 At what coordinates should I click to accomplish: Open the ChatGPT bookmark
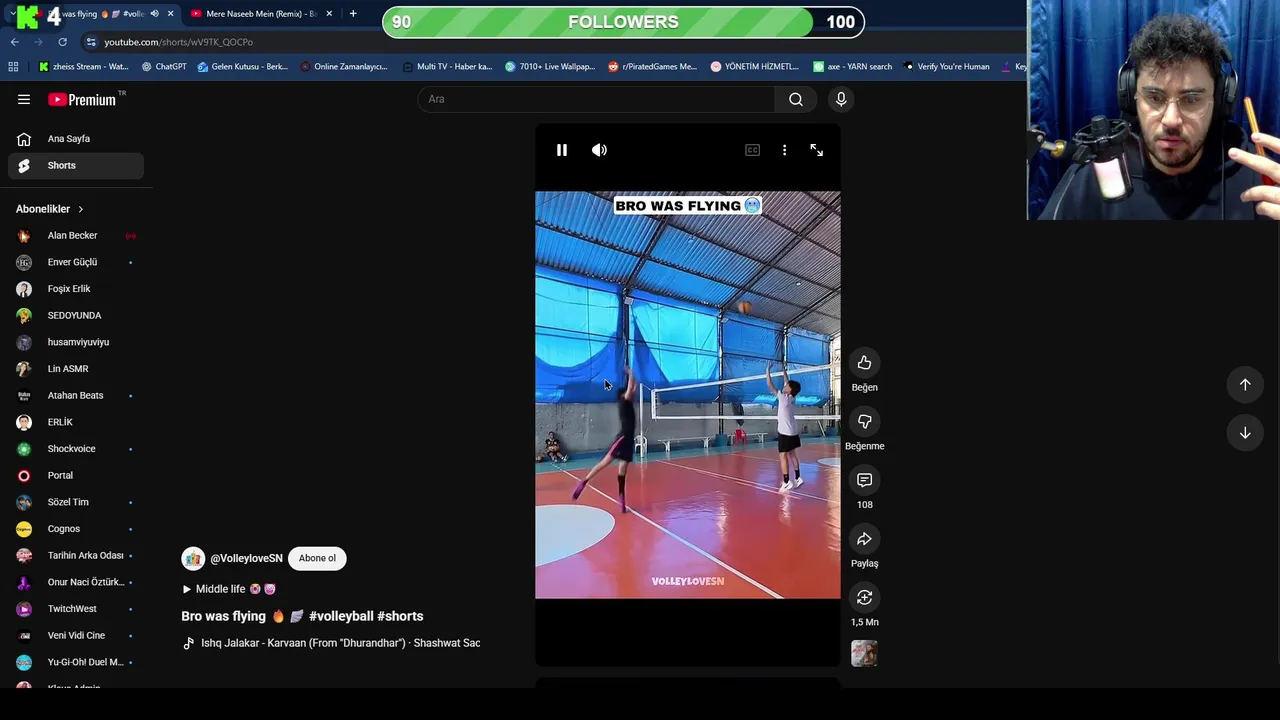164,67
